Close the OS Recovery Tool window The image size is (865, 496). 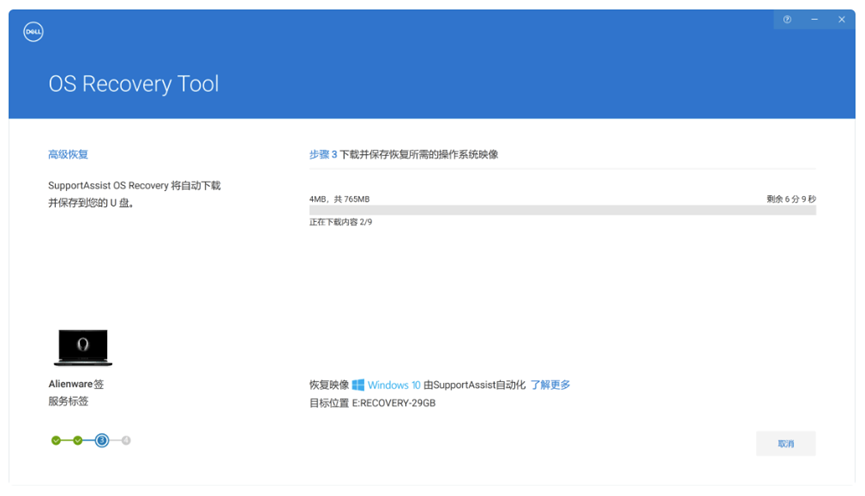pos(841,19)
